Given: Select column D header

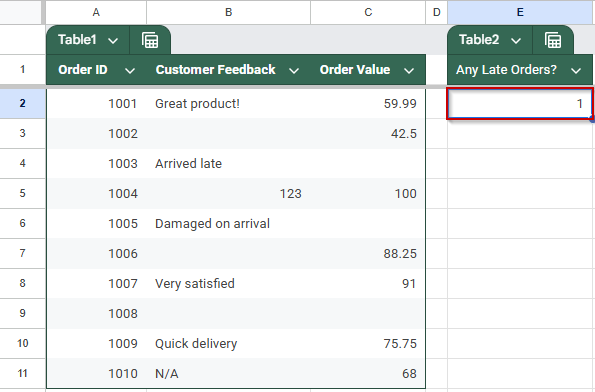Looking at the screenshot, I should click(x=437, y=12).
